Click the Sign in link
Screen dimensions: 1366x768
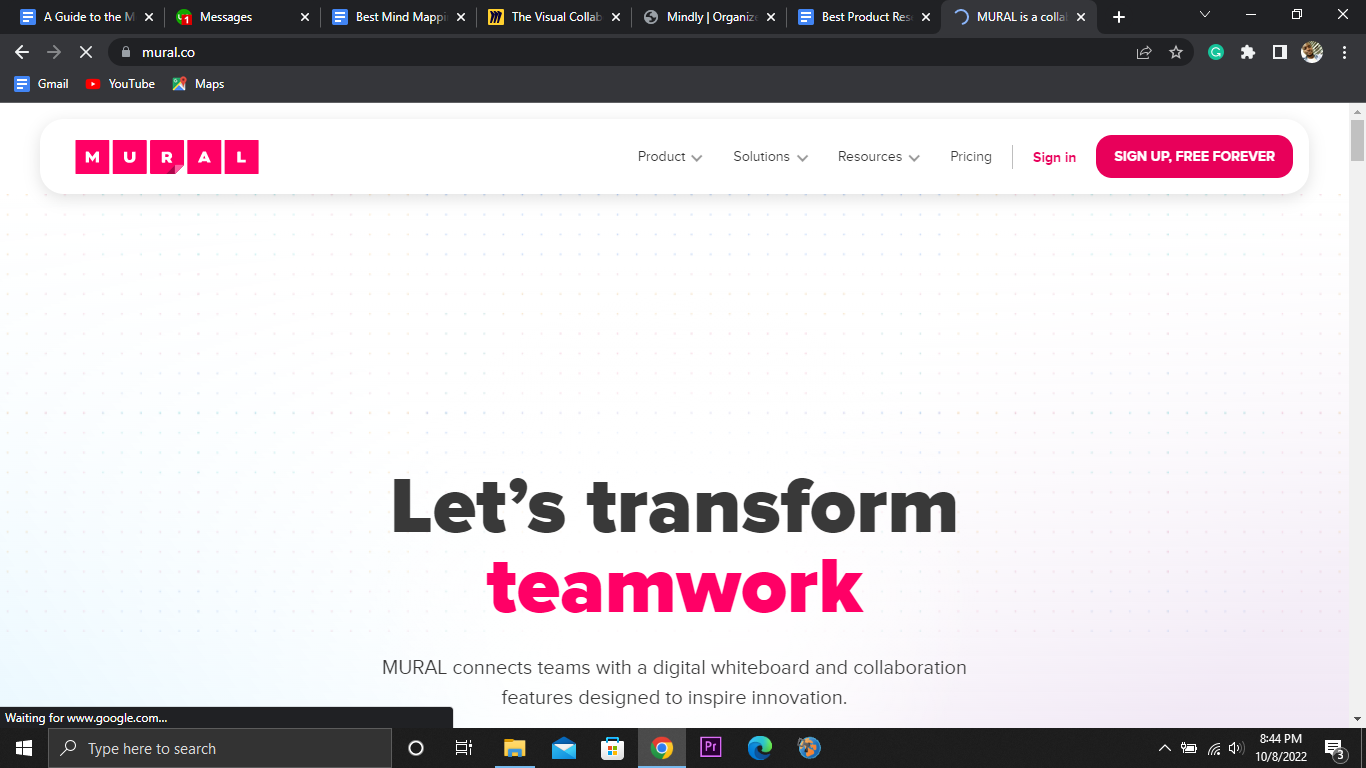coord(1054,157)
